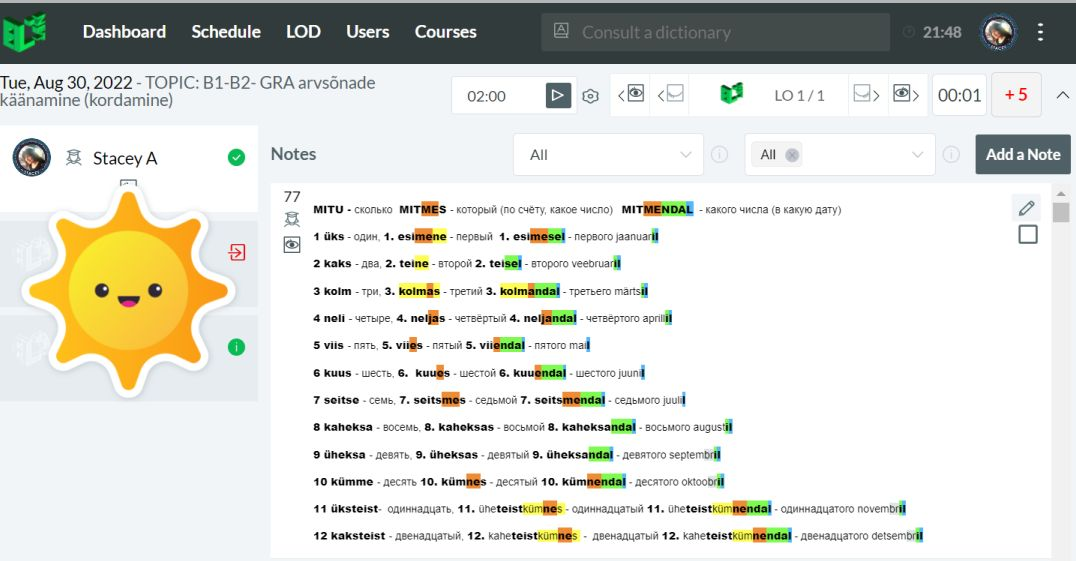
Task: Click the dictionary icon in search bar
Action: [561, 31]
